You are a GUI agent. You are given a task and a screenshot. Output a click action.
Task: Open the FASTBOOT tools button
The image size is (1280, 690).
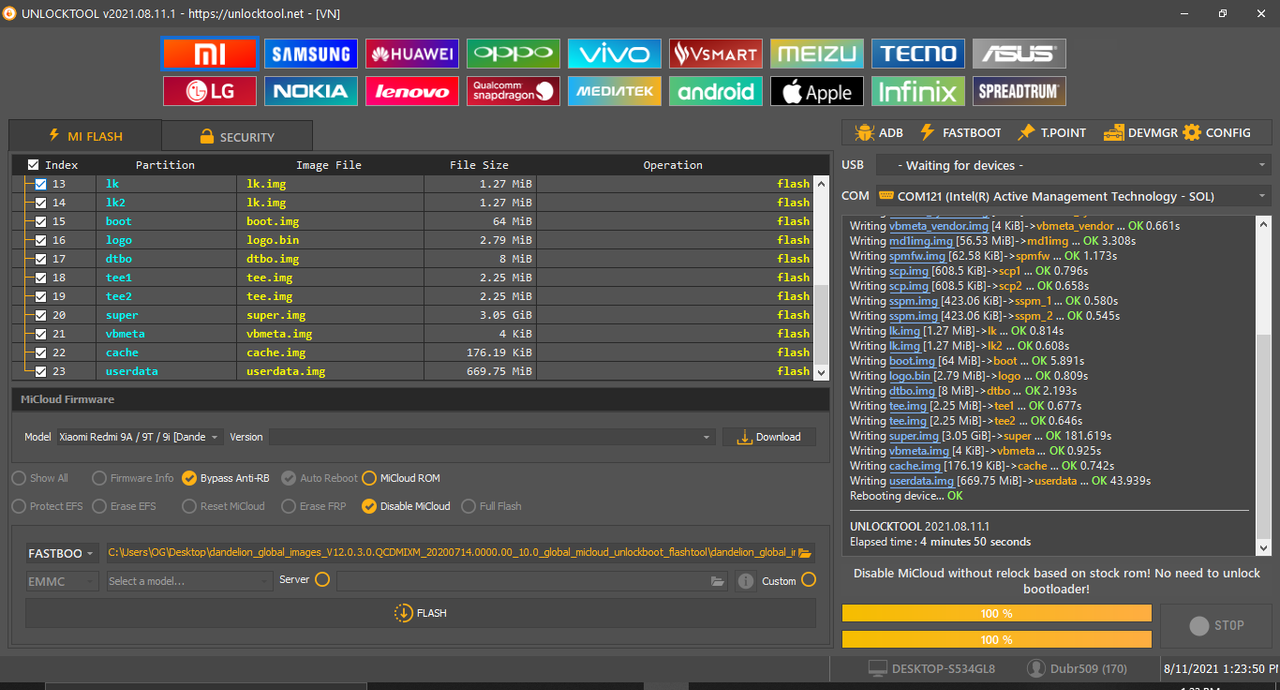pos(959,132)
